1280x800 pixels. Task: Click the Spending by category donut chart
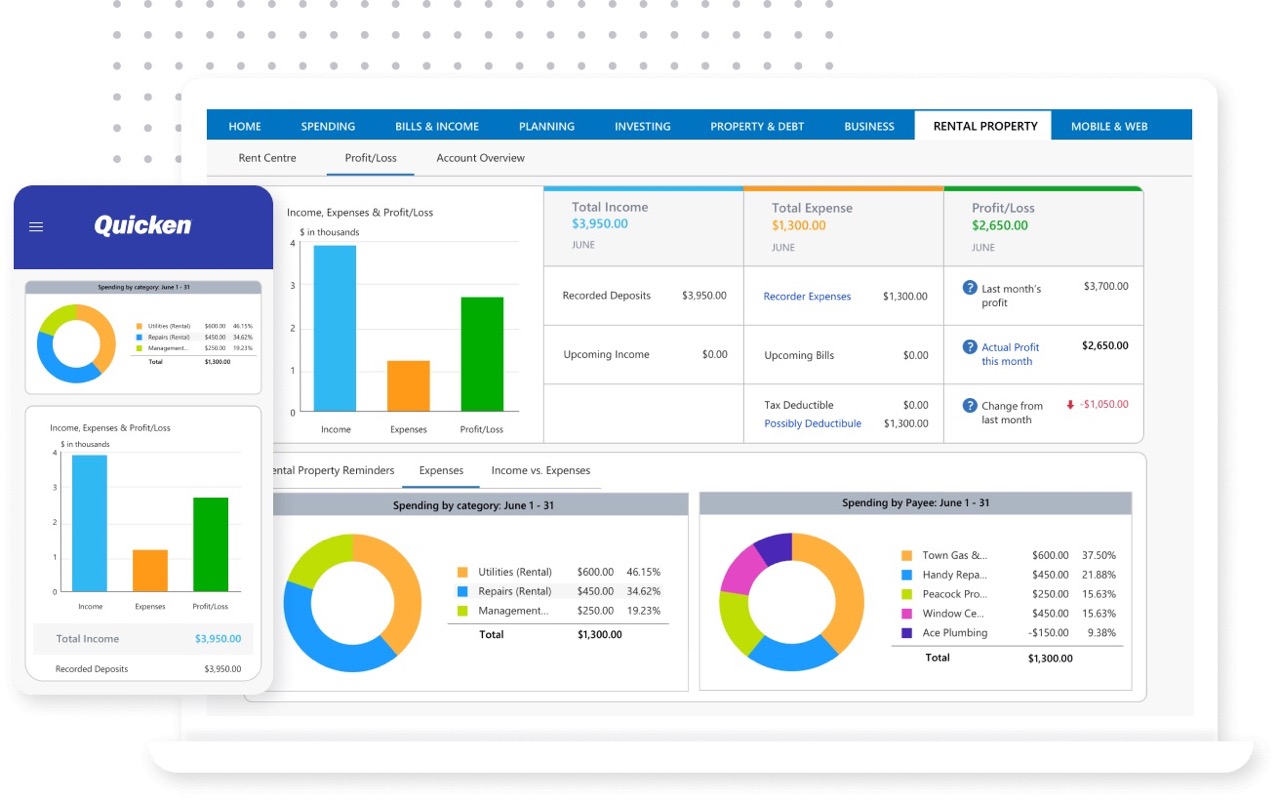[352, 602]
